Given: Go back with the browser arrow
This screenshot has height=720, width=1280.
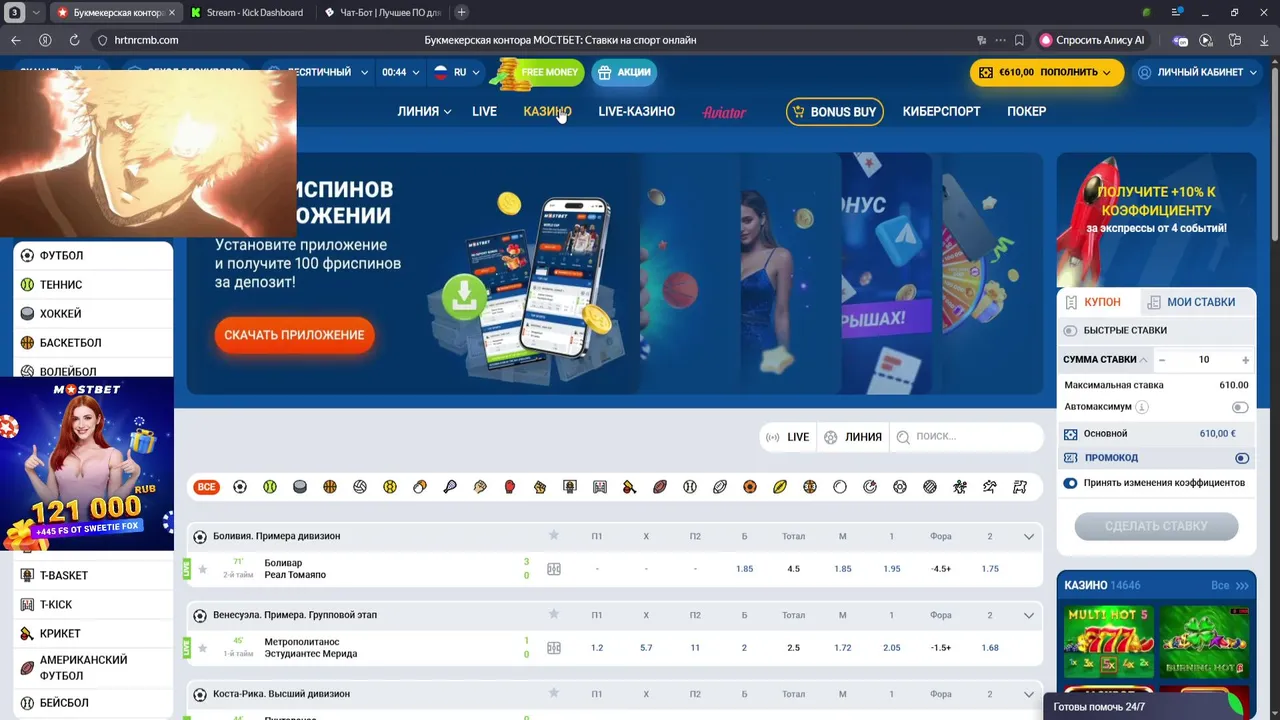Looking at the screenshot, I should coord(15,40).
